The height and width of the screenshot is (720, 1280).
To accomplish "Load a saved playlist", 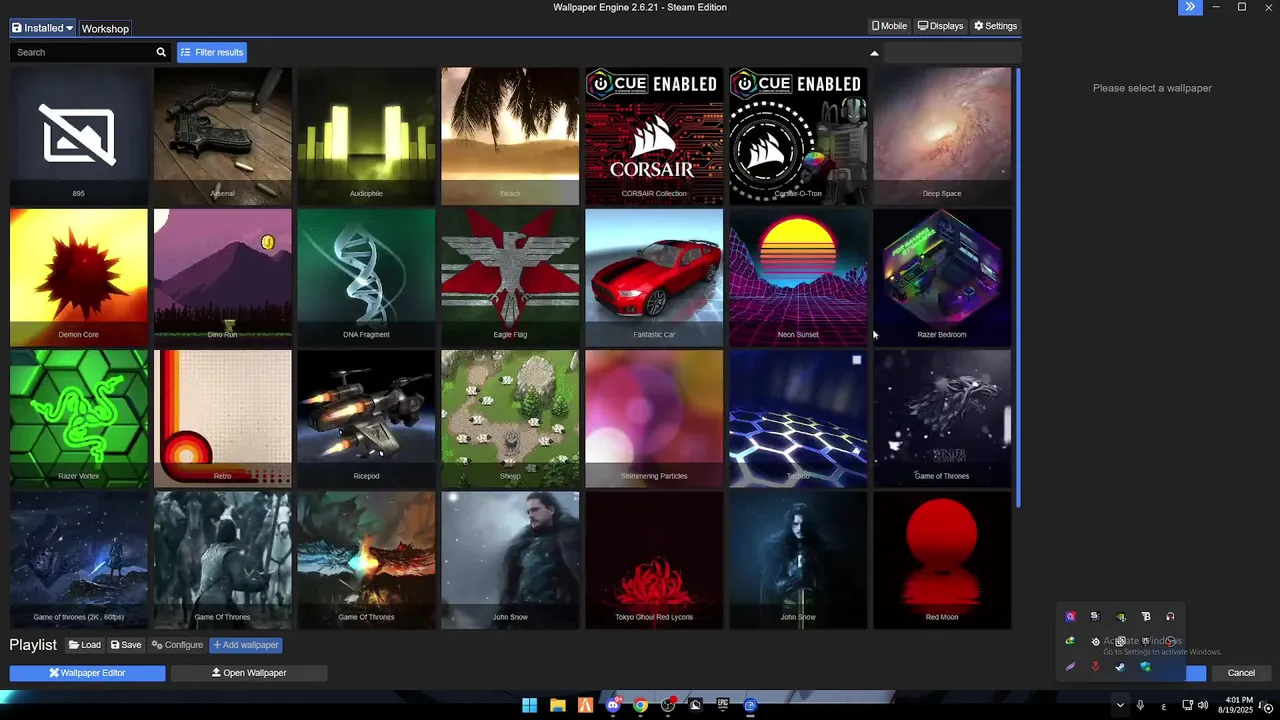I will pos(84,645).
